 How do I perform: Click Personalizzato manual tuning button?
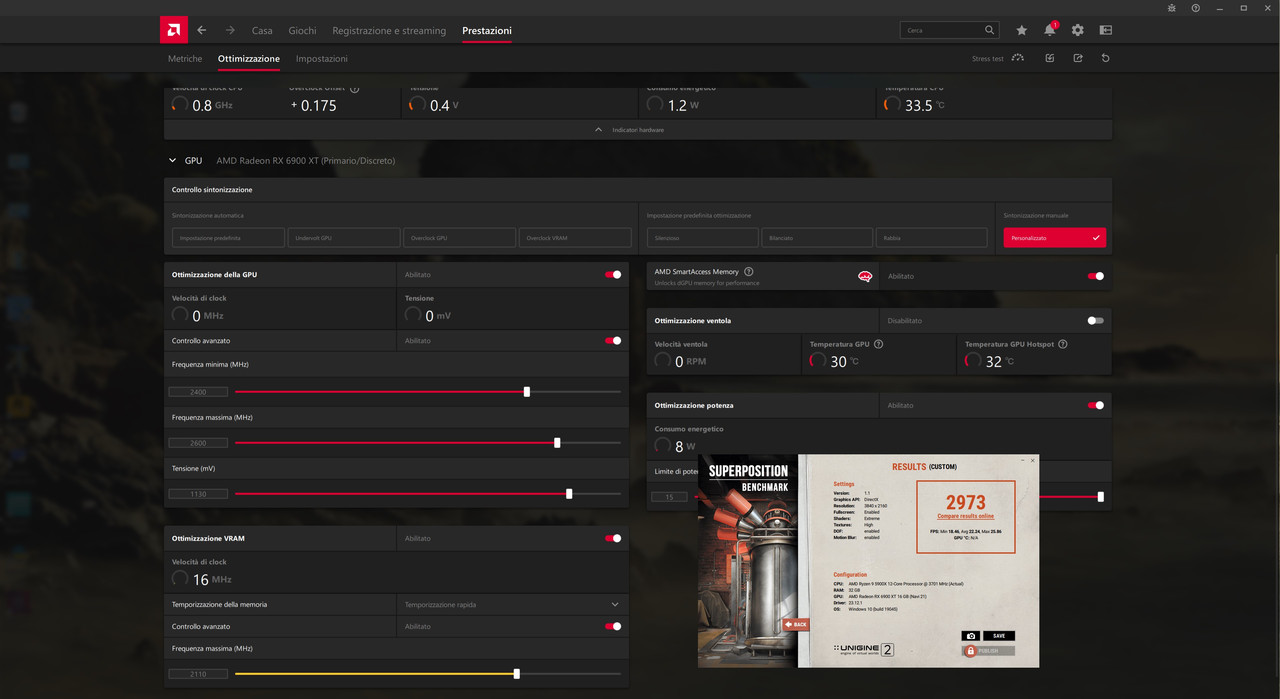pyautogui.click(x=1055, y=238)
